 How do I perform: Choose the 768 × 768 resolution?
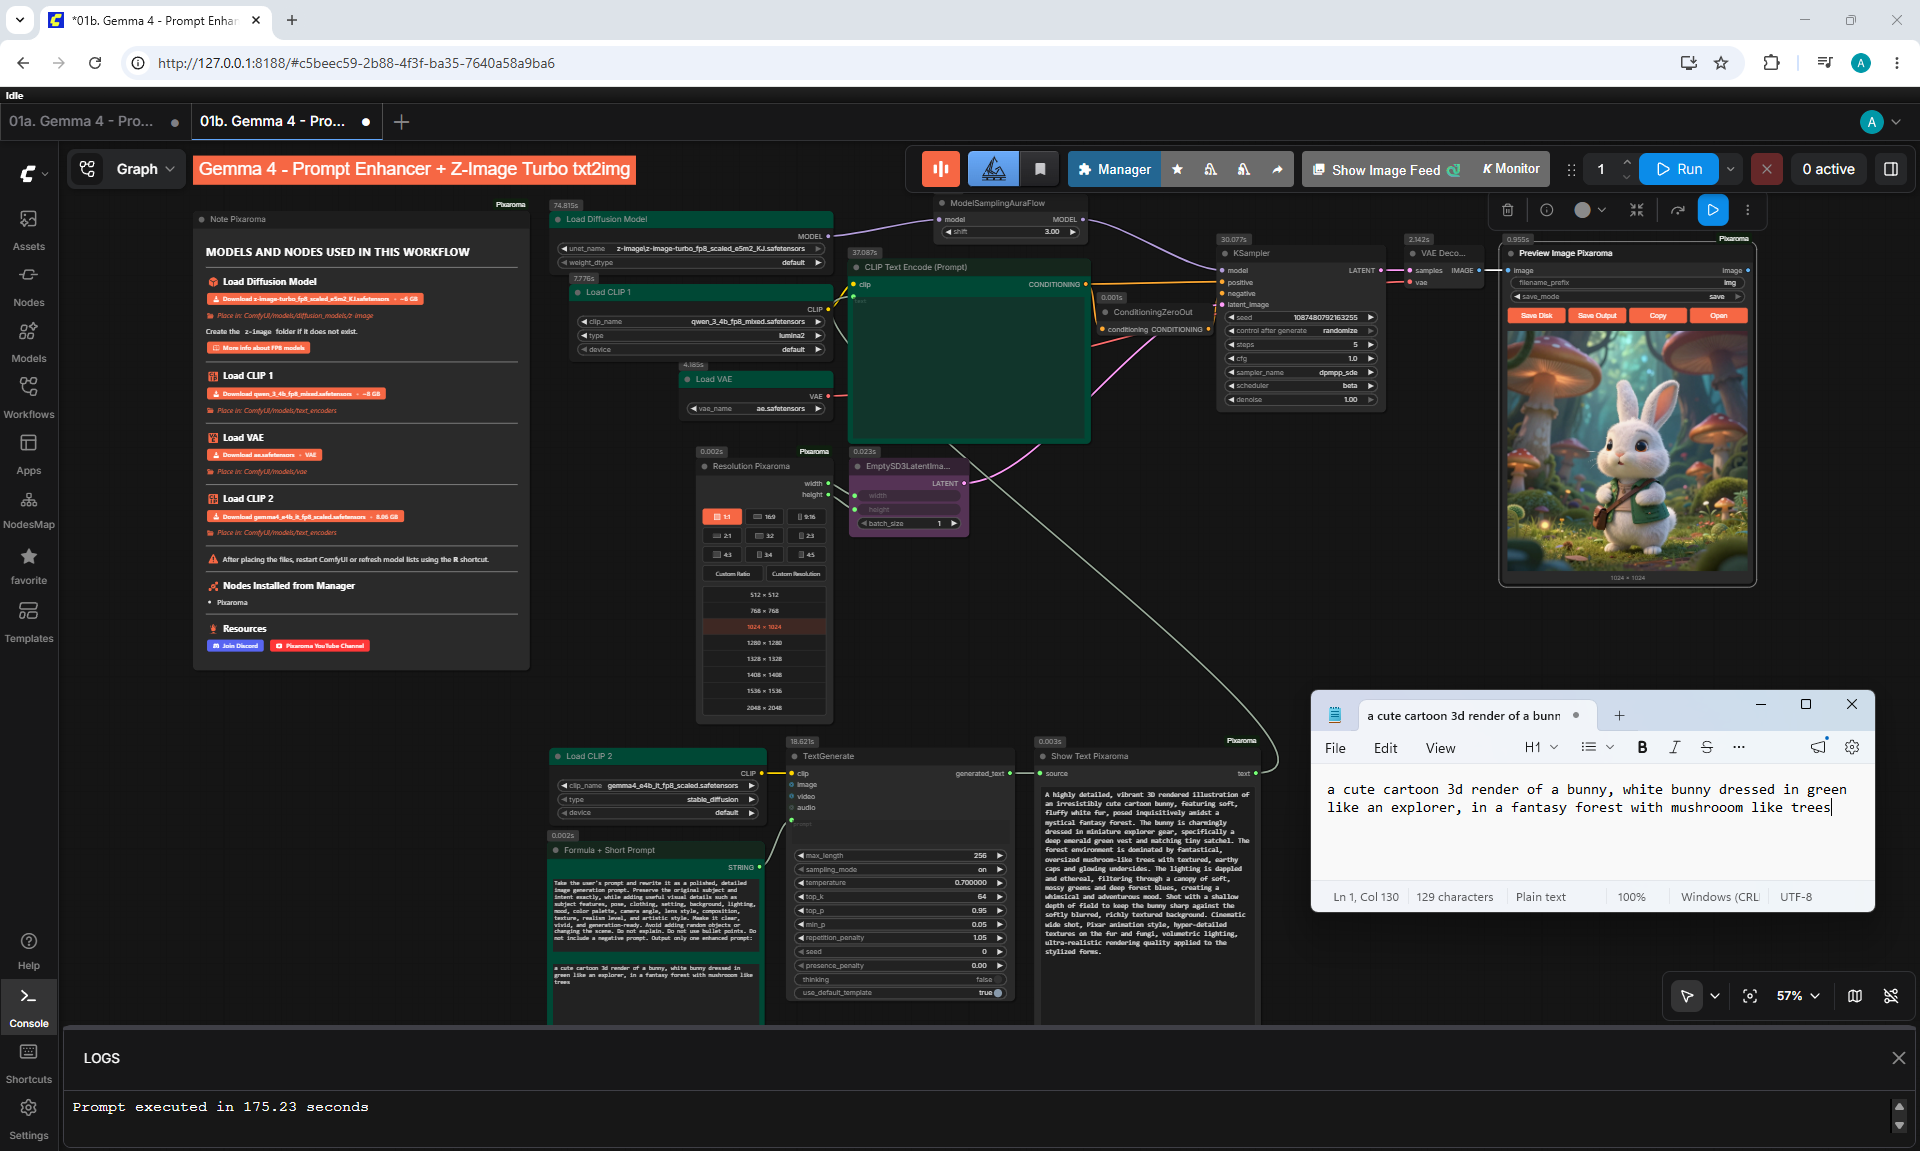point(764,611)
